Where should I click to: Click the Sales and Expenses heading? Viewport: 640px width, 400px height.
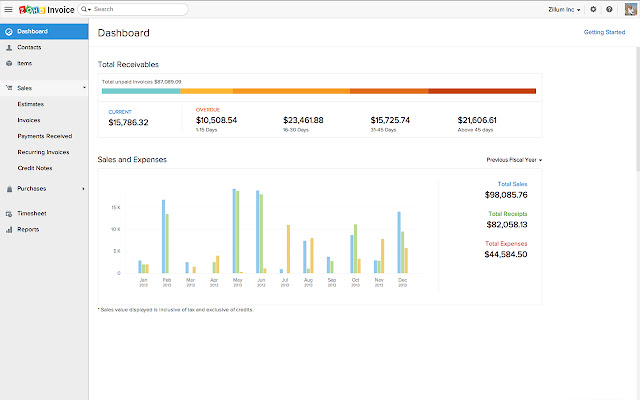pos(132,160)
